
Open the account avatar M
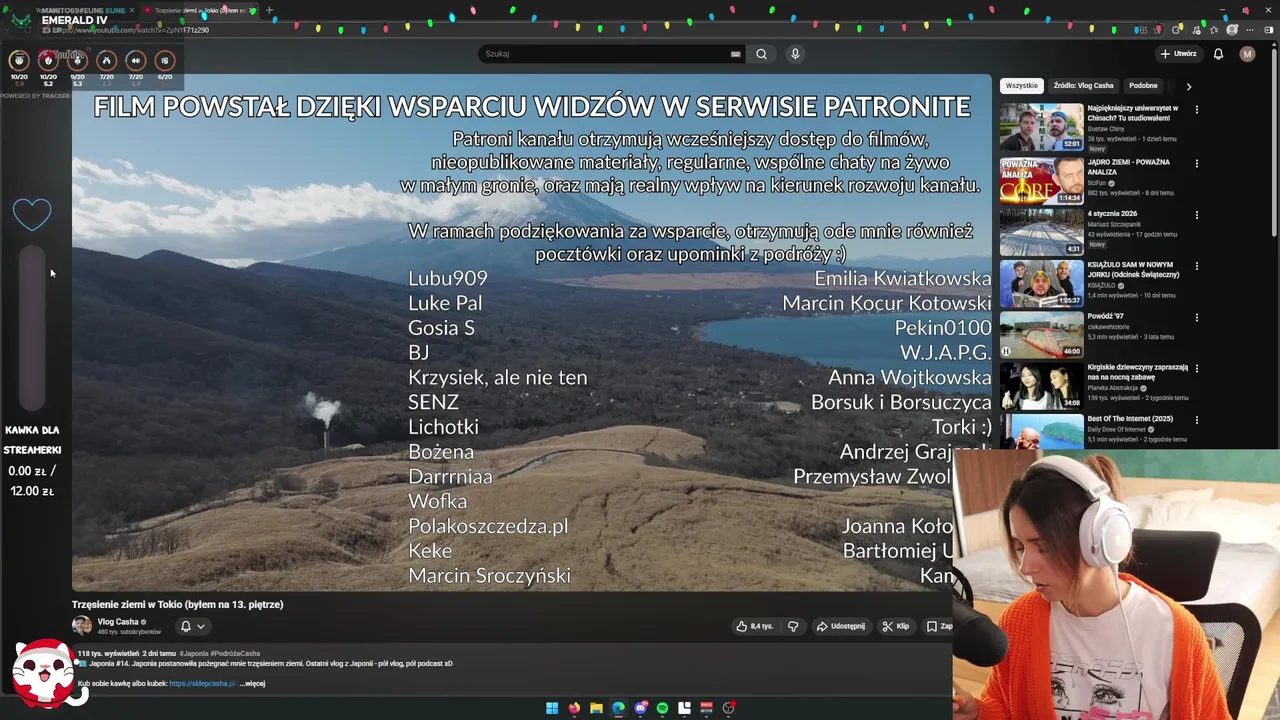[x=1247, y=54]
